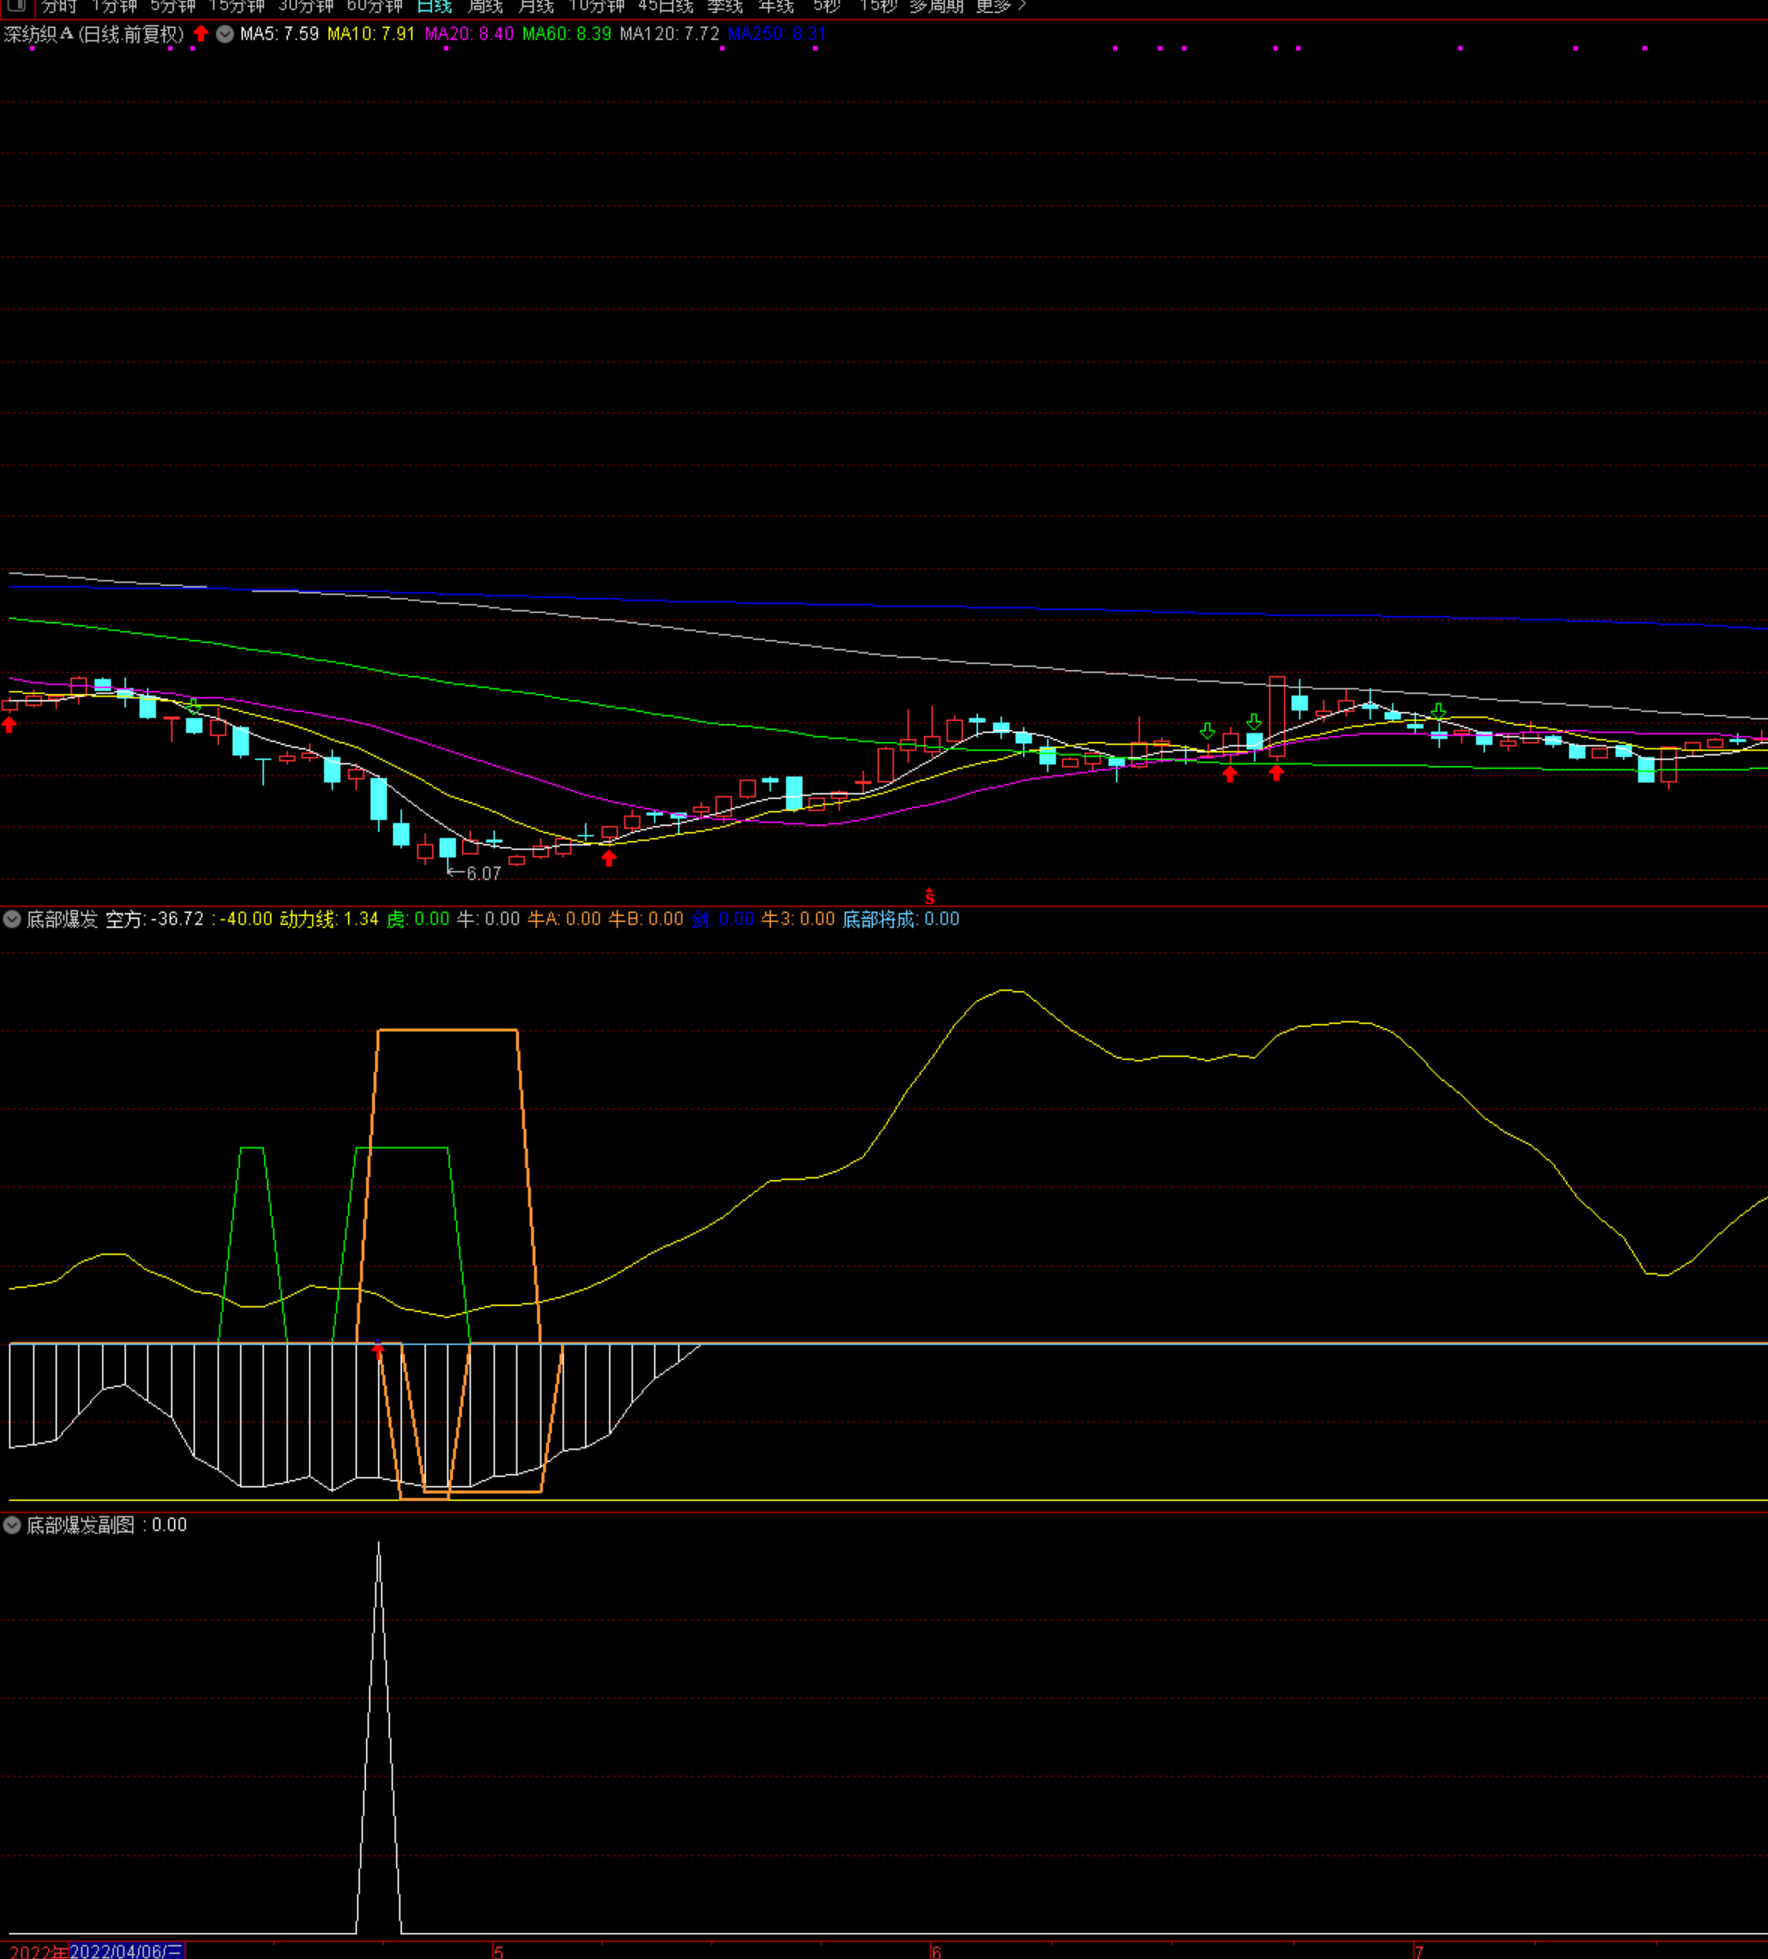Click the 2022/04/06/三 date on the time axis
1768x1959 pixels.
pos(126,1952)
